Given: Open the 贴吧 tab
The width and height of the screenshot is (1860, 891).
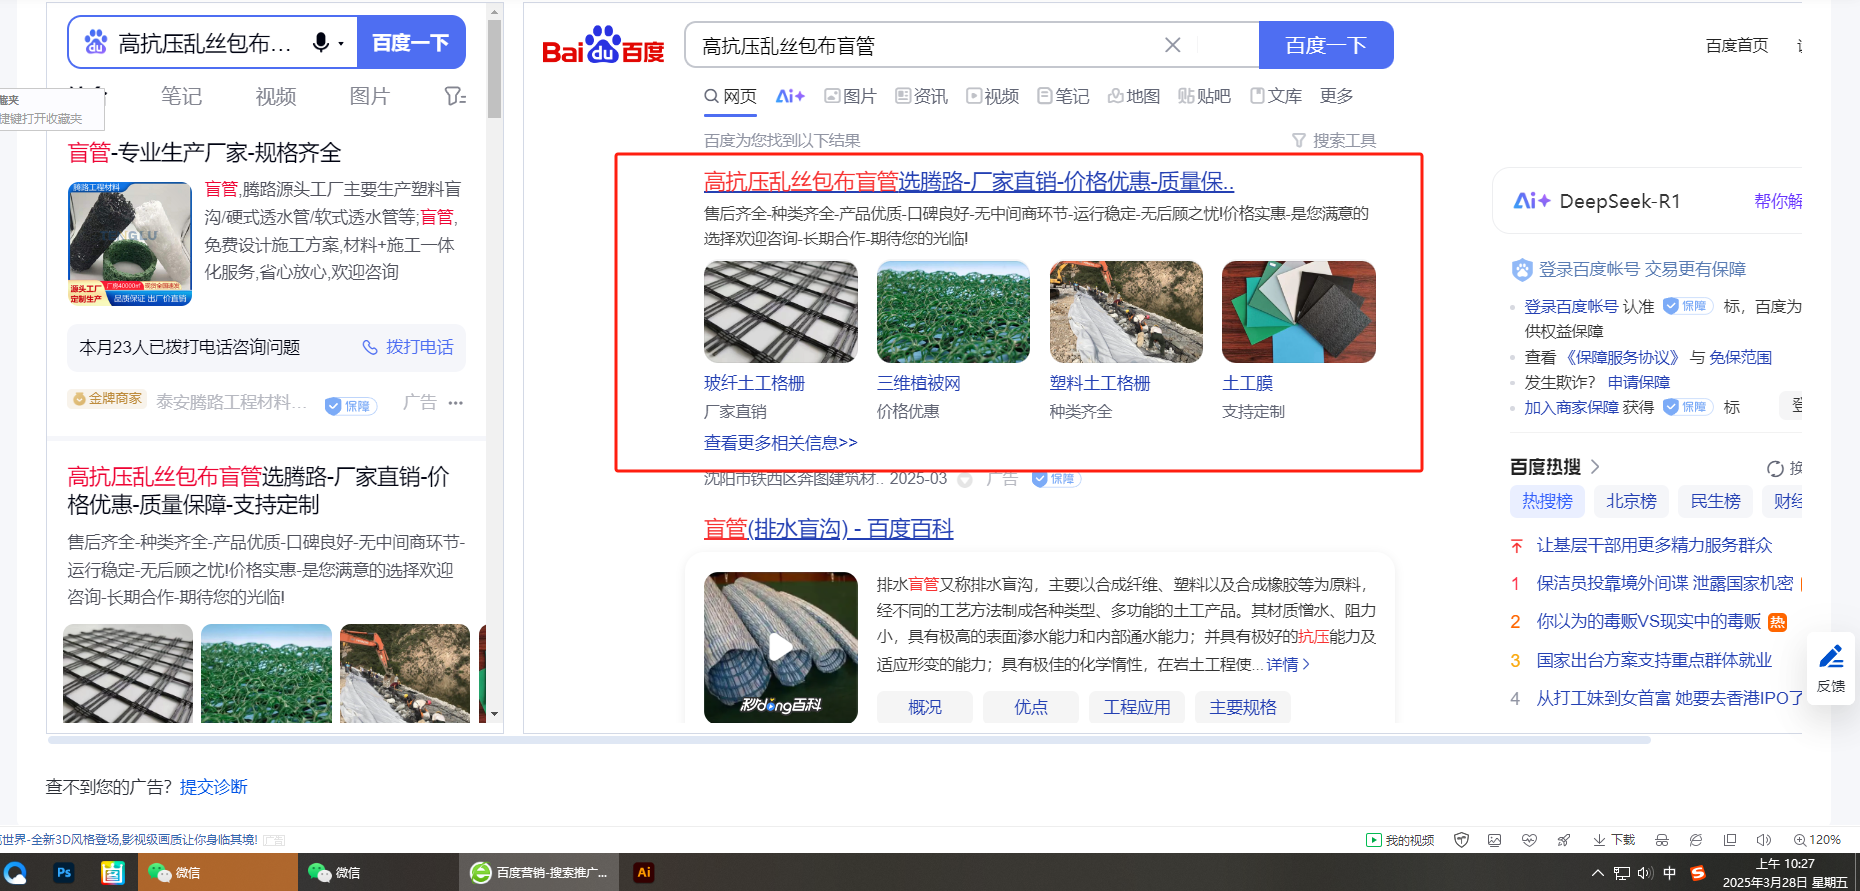Looking at the screenshot, I should click(x=1205, y=96).
